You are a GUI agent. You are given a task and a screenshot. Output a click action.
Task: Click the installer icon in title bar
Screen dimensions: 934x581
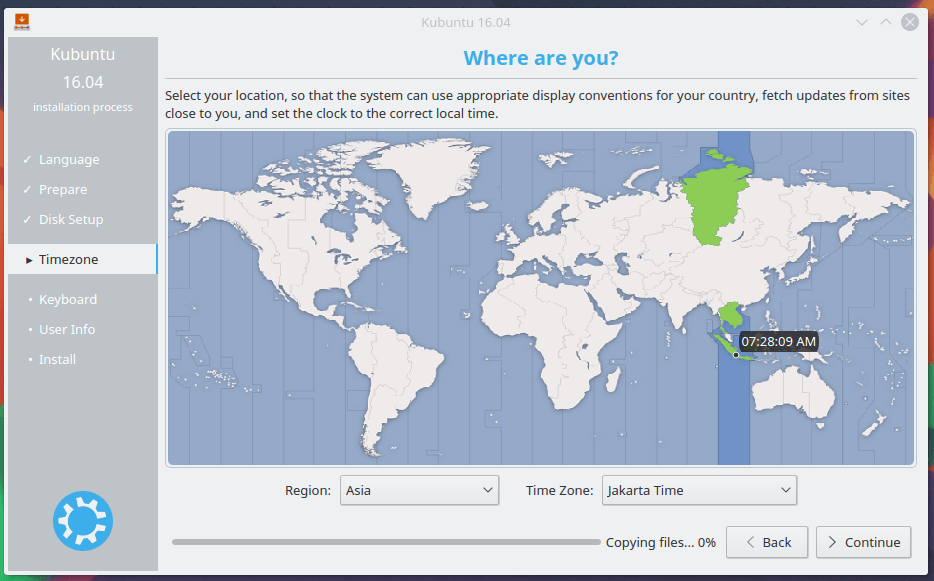[22, 22]
